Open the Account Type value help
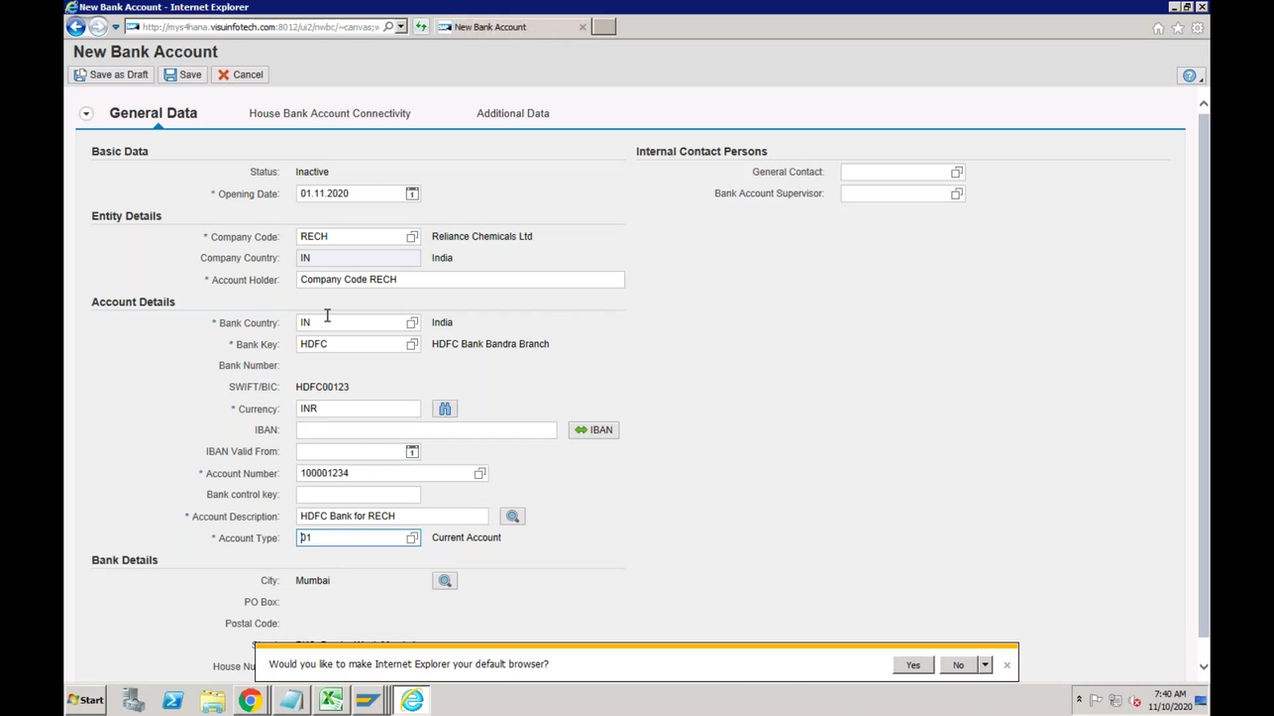Image resolution: width=1274 pixels, height=716 pixels. [x=411, y=537]
